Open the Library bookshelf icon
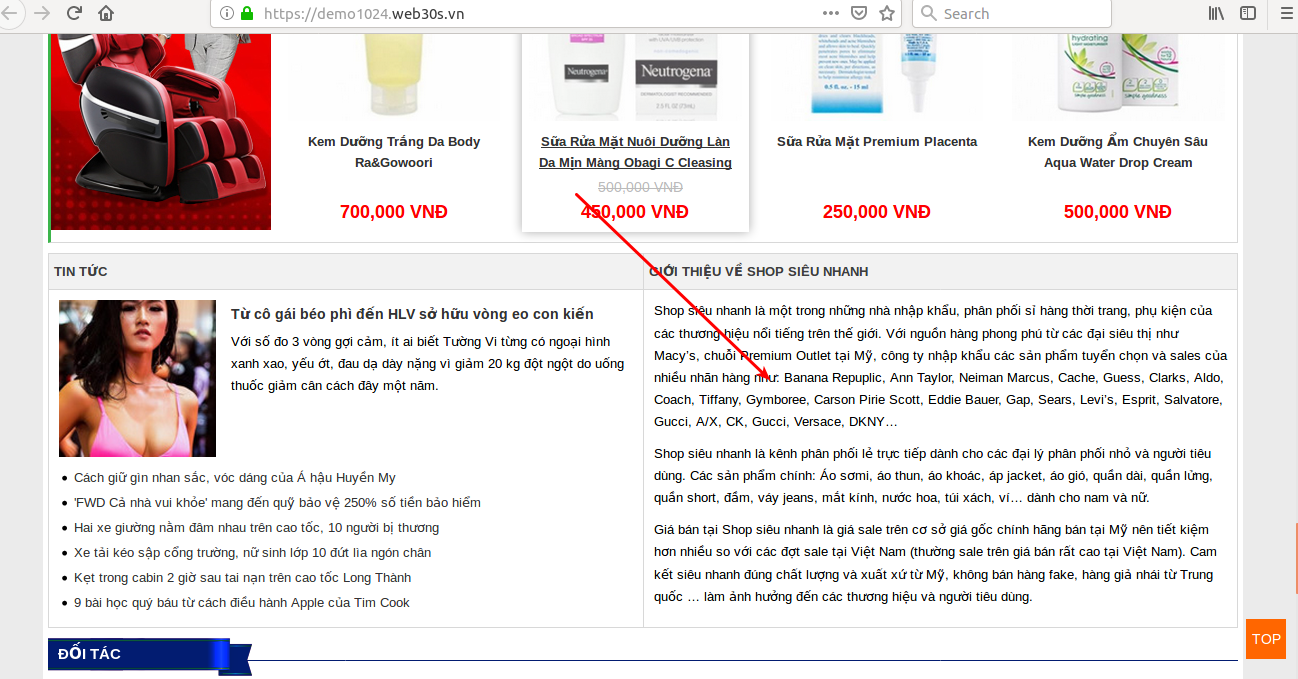The width and height of the screenshot is (1298, 679). (x=1217, y=13)
